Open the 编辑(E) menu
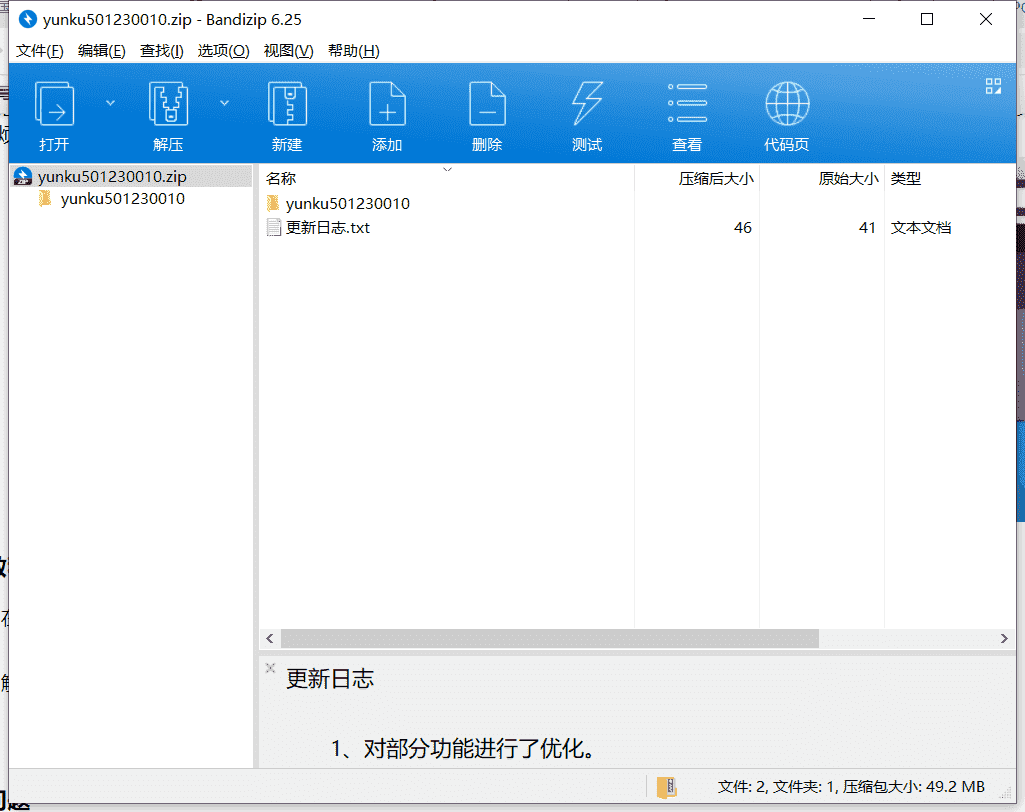Screen dimensions: 1025x812 [x=101, y=51]
